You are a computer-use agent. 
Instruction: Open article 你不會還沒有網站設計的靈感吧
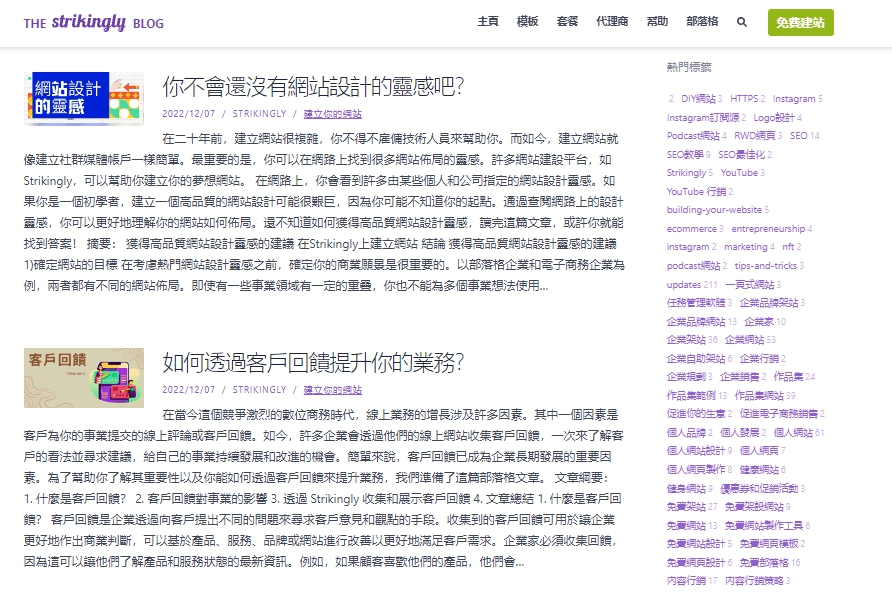pos(316,88)
